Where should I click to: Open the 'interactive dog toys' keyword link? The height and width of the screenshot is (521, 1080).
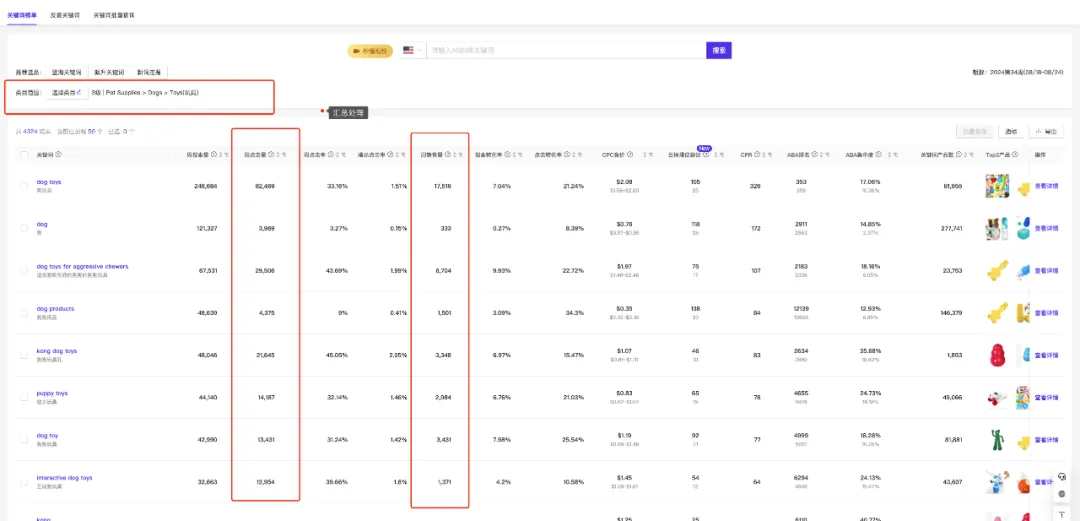tap(65, 478)
